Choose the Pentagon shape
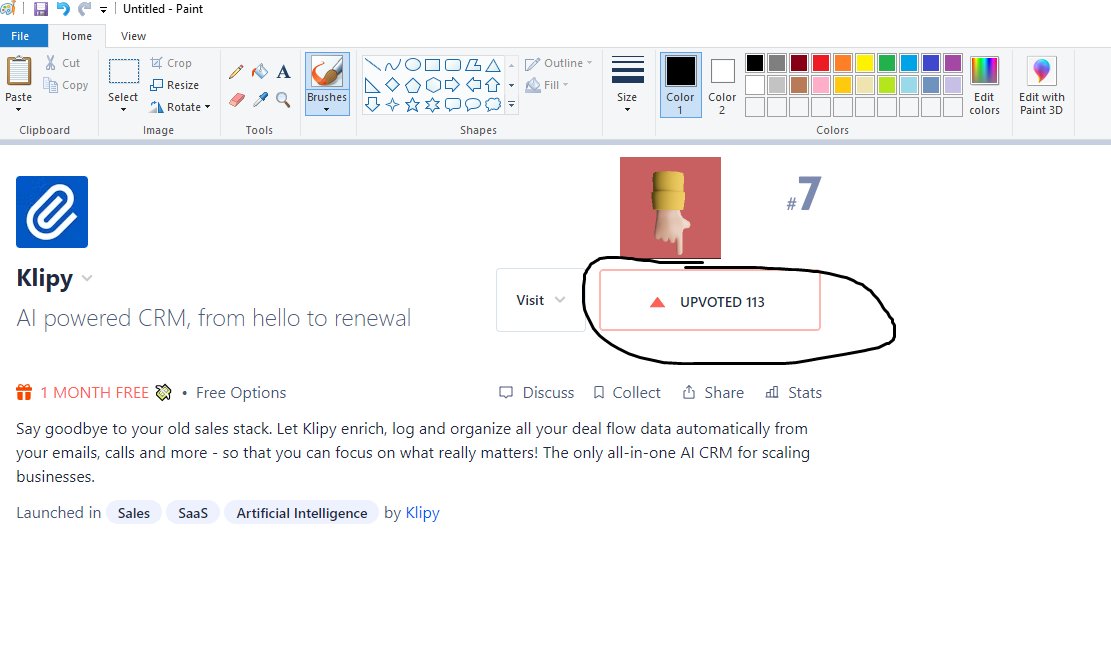The height and width of the screenshot is (646, 1111). point(412,85)
